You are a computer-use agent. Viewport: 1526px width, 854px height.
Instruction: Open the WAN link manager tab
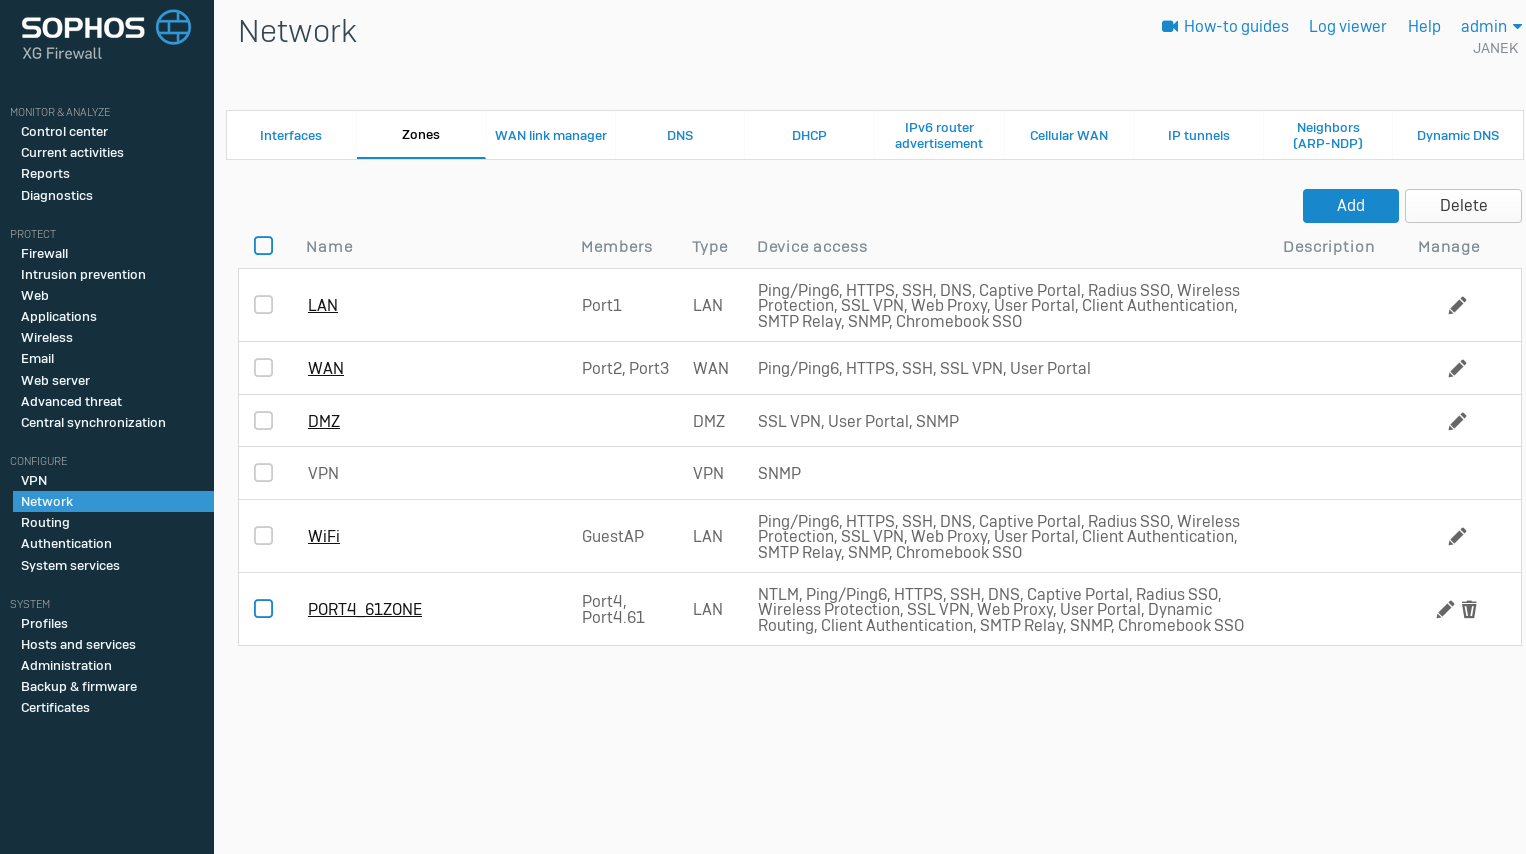[x=551, y=136]
